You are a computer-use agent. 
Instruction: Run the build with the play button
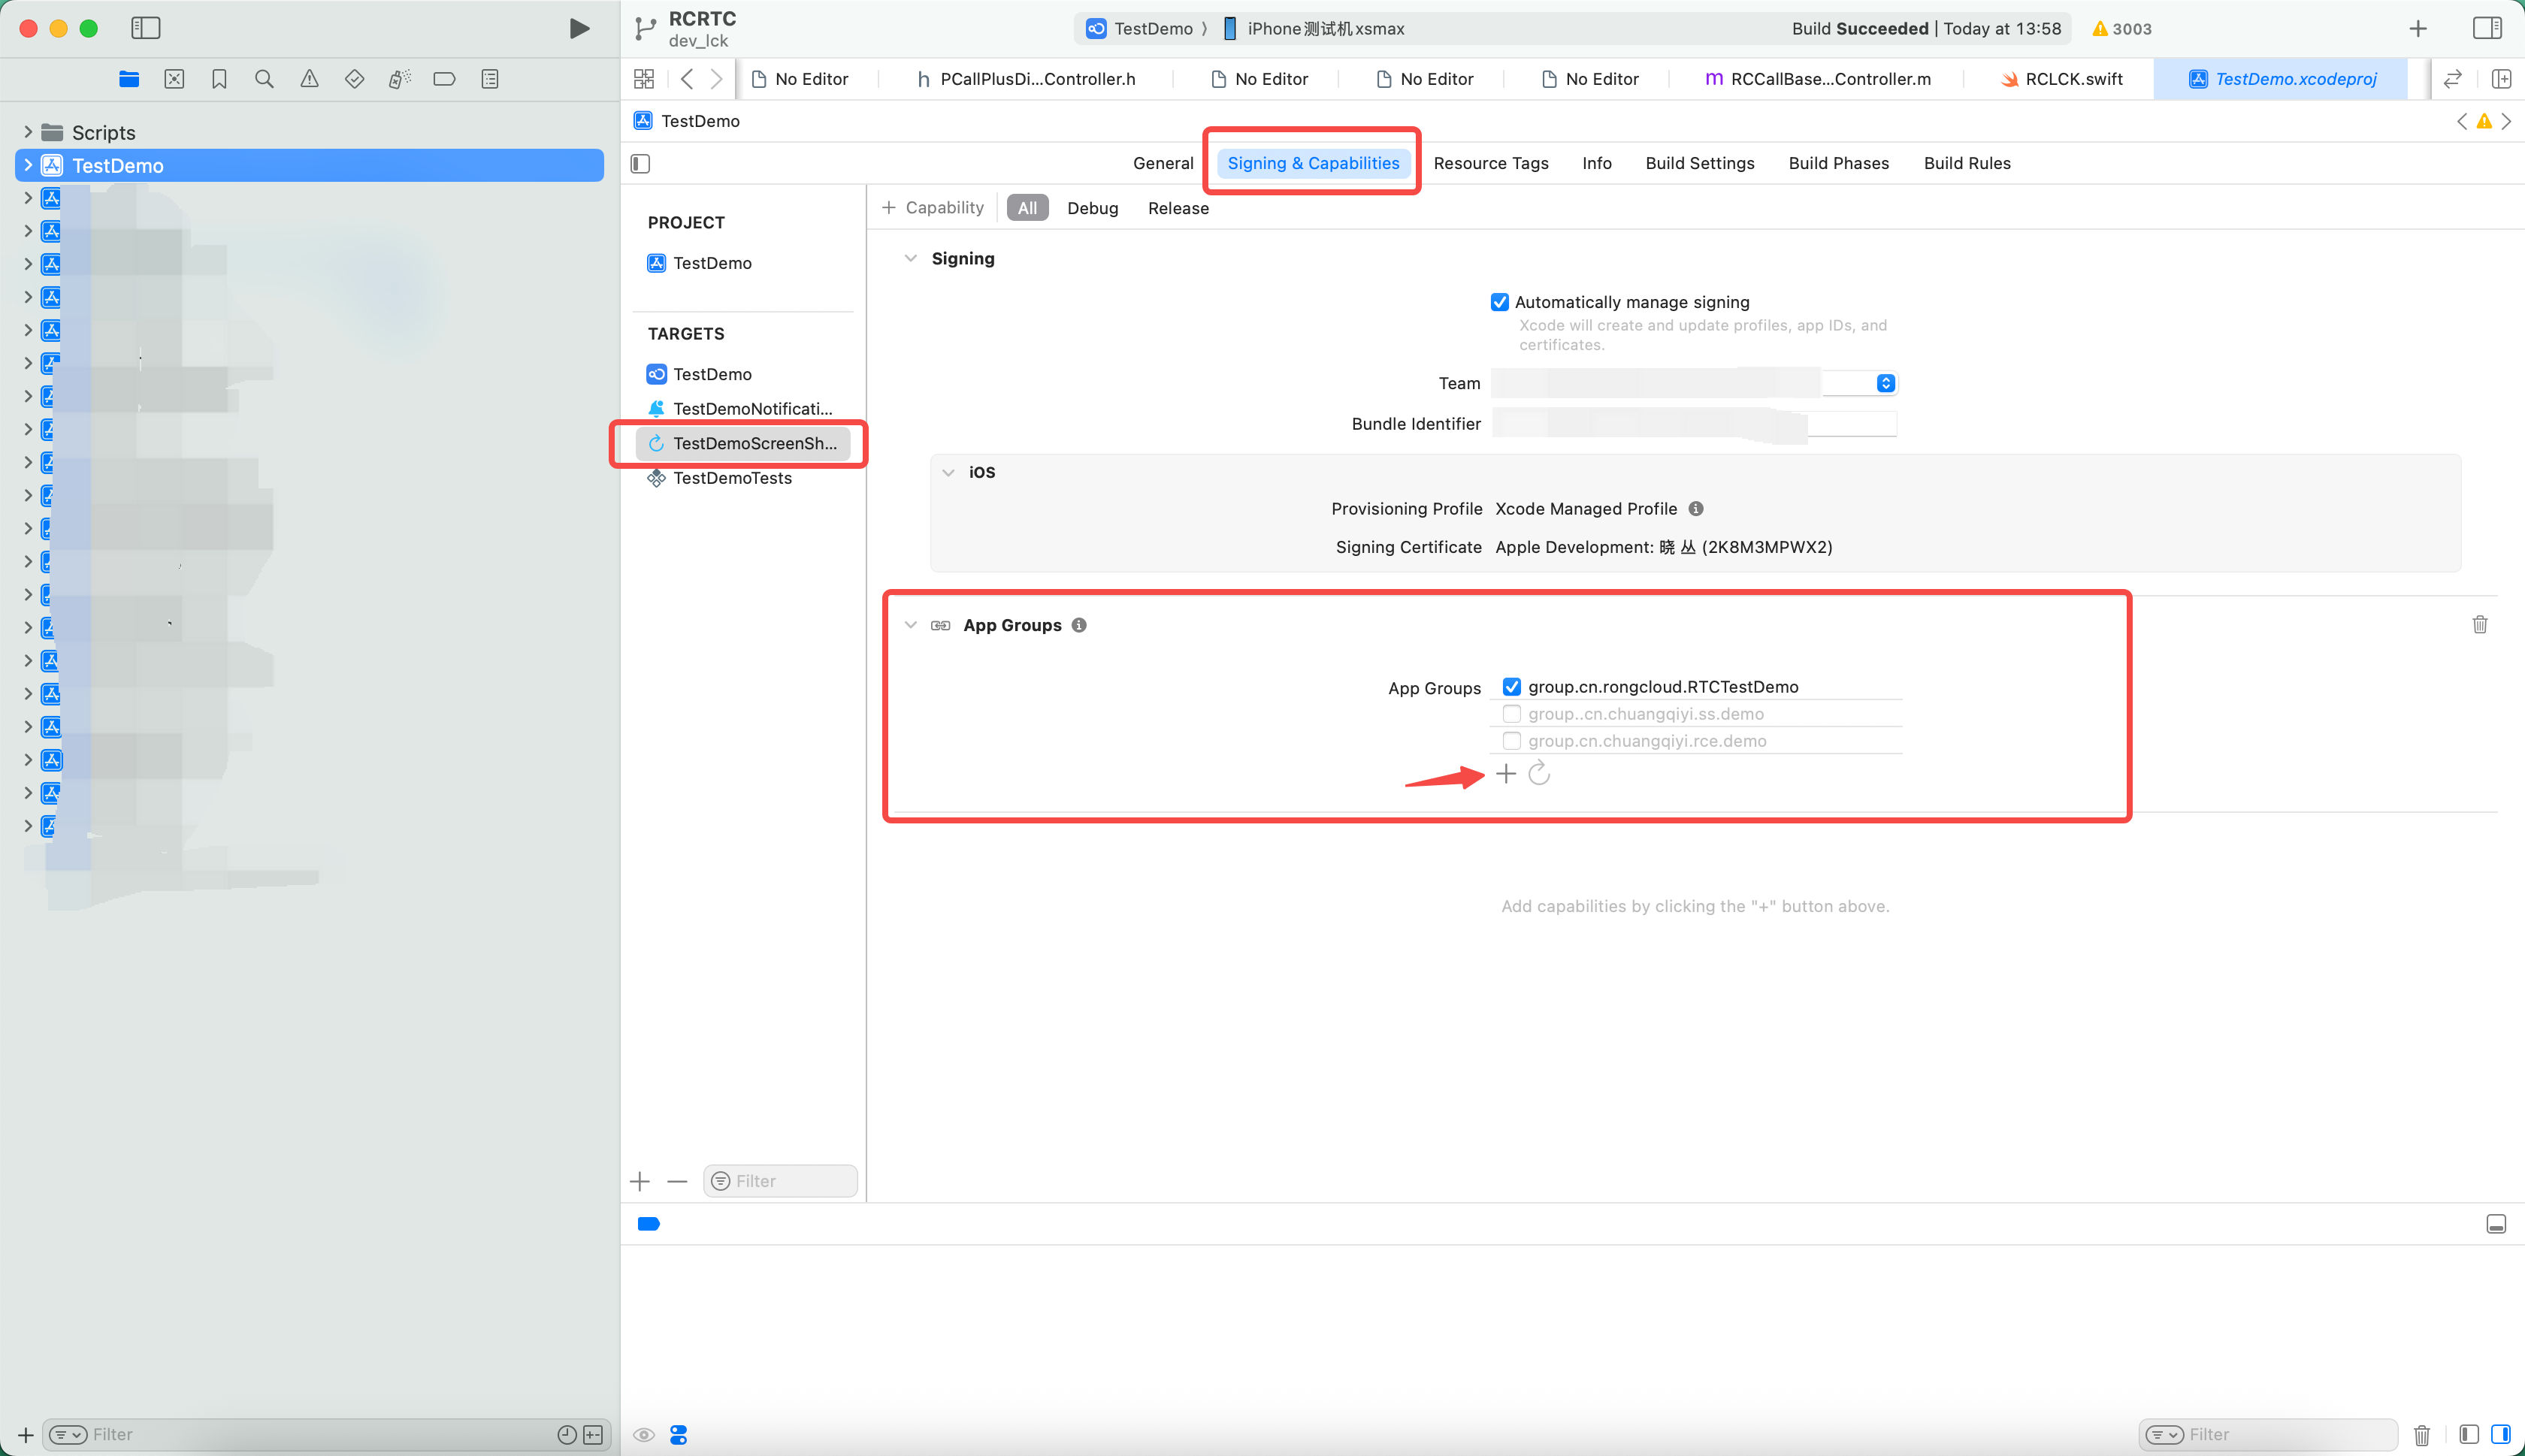[578, 28]
